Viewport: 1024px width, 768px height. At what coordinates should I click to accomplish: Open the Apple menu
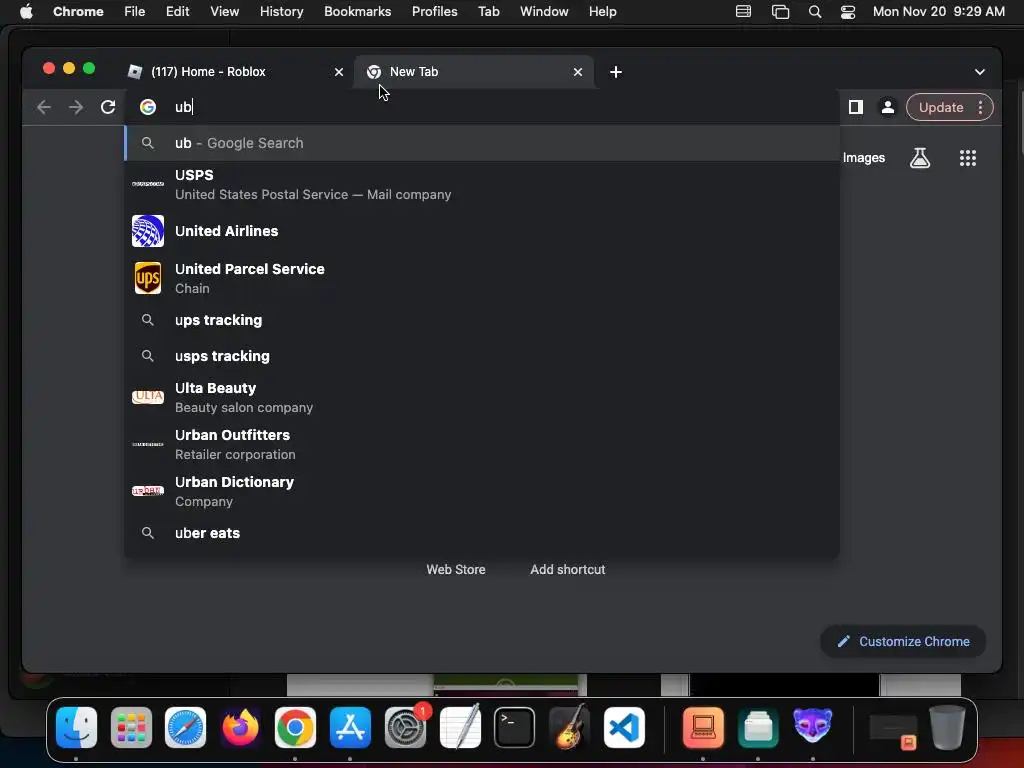coord(26,12)
